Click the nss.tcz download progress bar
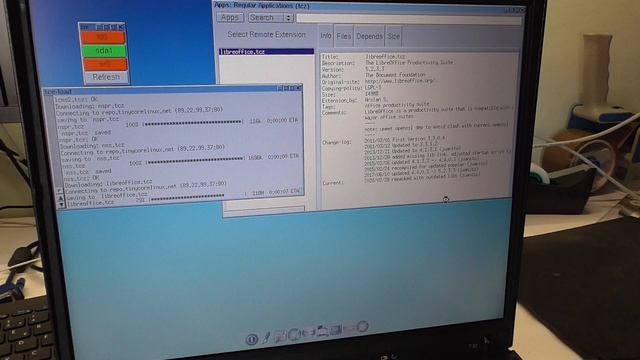Screen dimensions: 640x360 196,160
